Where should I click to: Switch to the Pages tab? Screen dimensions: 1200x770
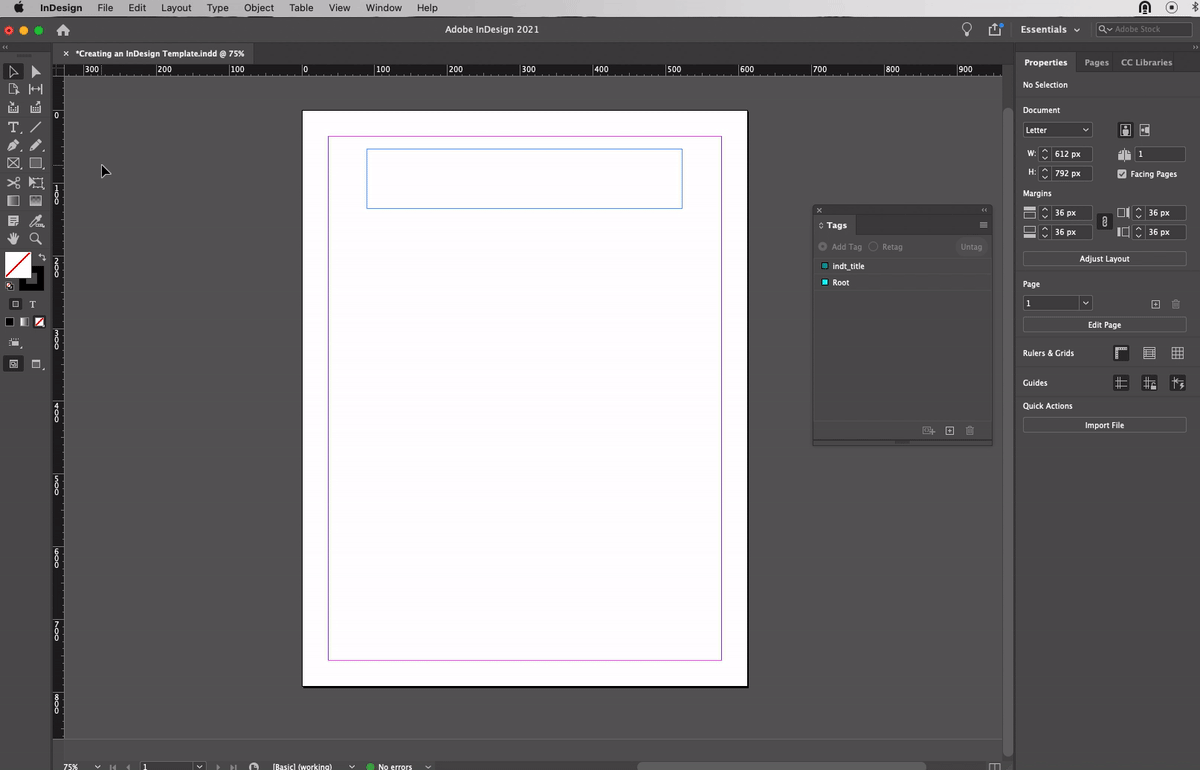pyautogui.click(x=1096, y=62)
